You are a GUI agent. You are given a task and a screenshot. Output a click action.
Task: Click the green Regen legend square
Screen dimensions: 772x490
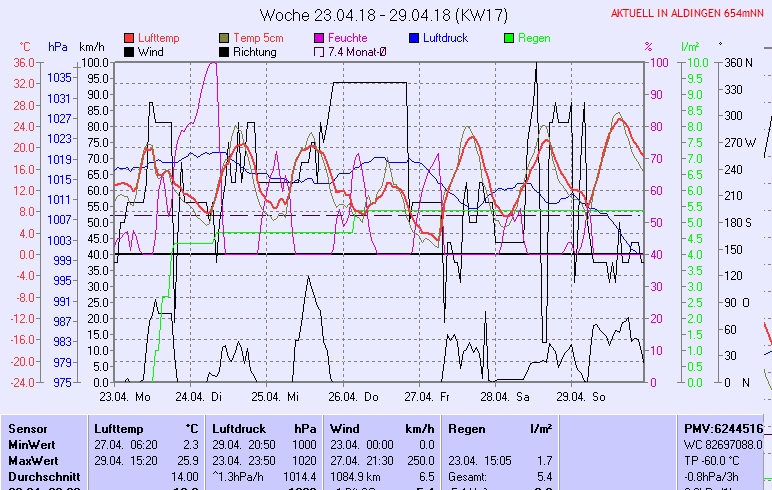(509, 38)
